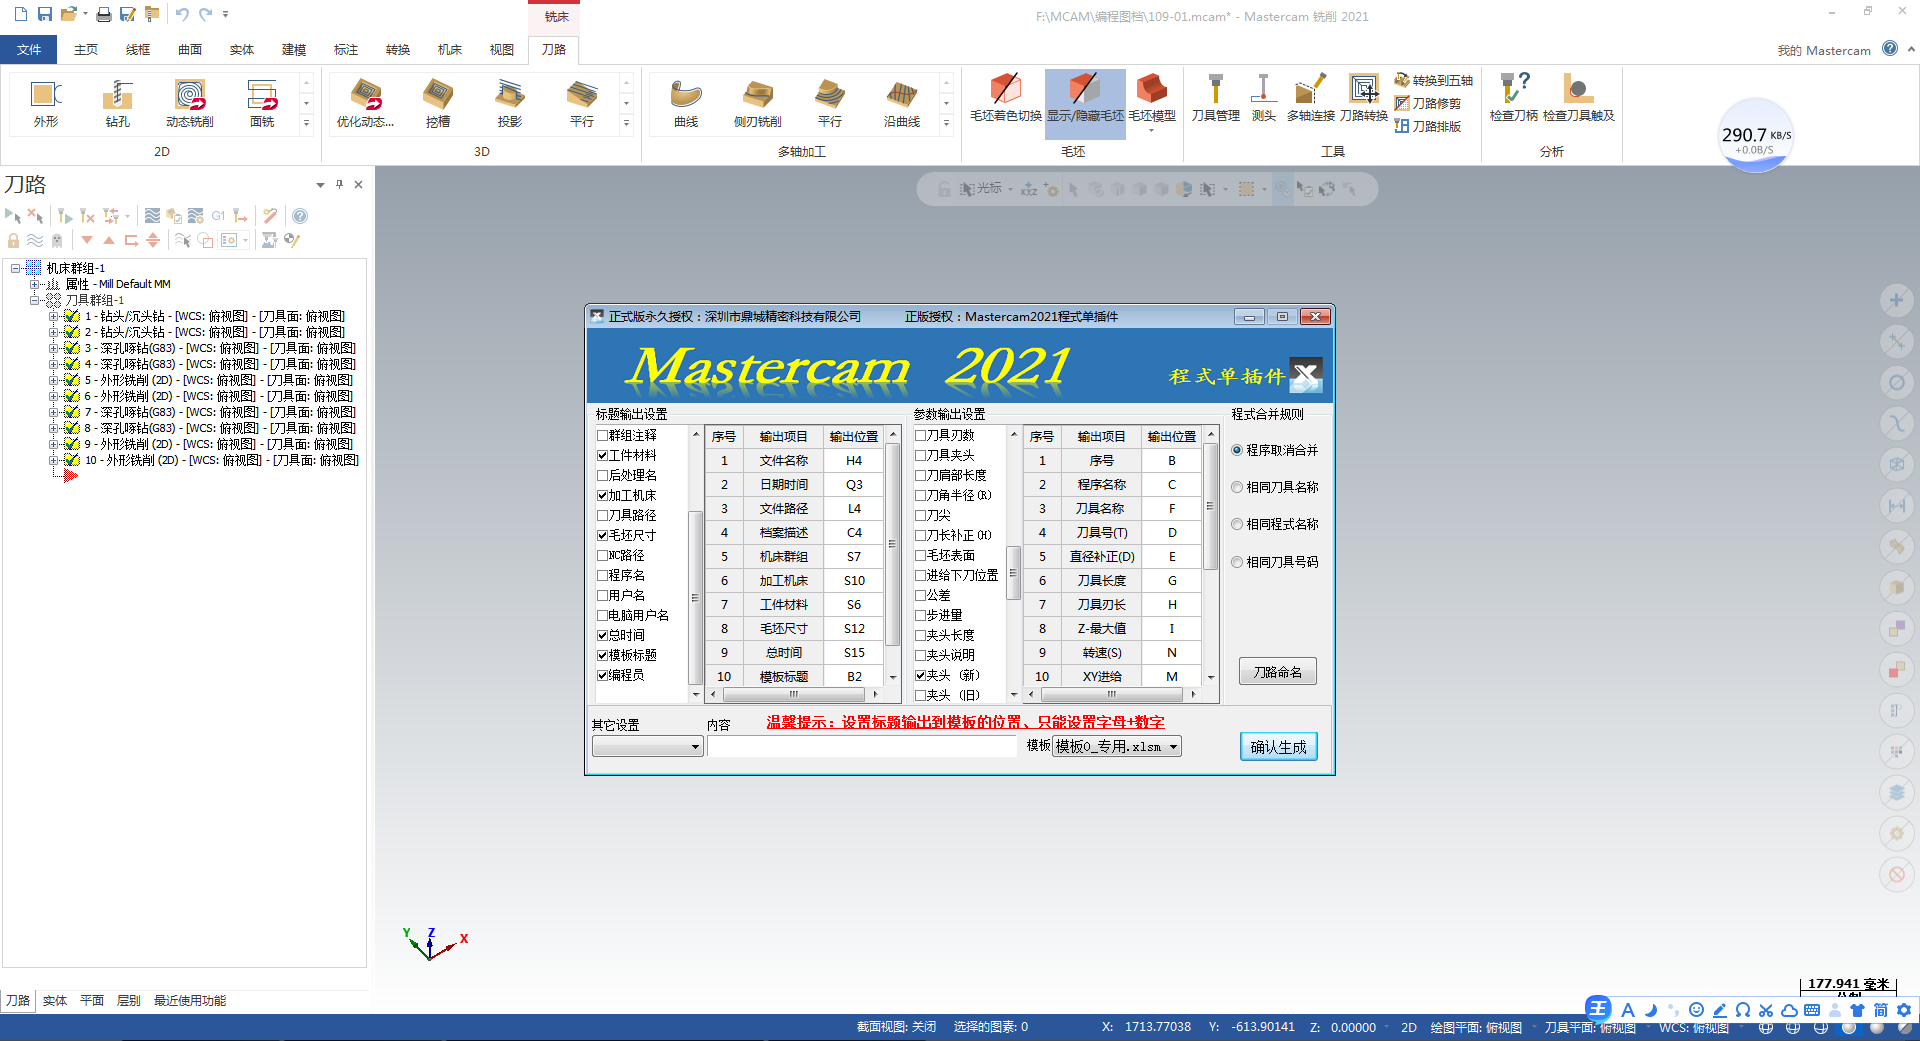The height and width of the screenshot is (1041, 1920).
Task: Click inside the 内容 input field
Action: pyautogui.click(x=862, y=745)
